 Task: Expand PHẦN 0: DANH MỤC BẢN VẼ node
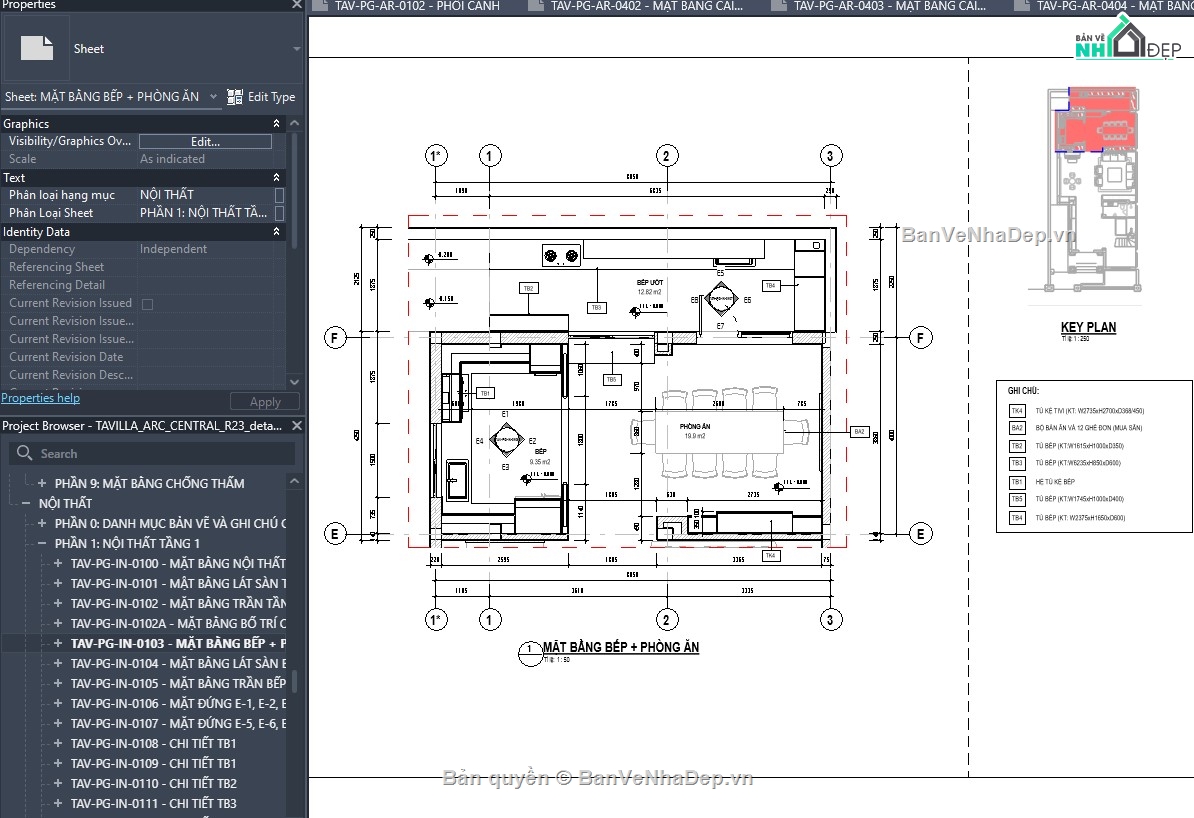click(x=42, y=523)
